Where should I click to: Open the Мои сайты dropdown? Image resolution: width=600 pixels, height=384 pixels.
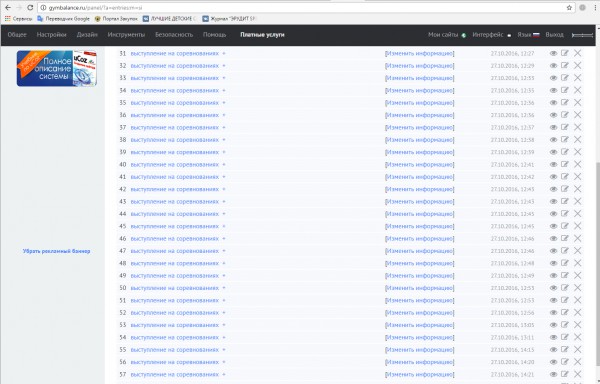[447, 35]
